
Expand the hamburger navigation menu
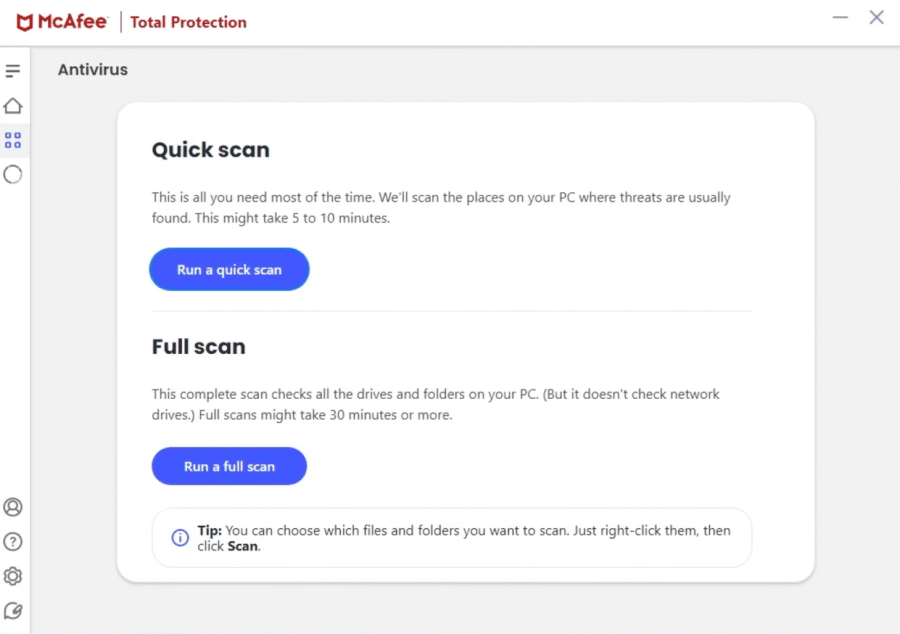[13, 71]
